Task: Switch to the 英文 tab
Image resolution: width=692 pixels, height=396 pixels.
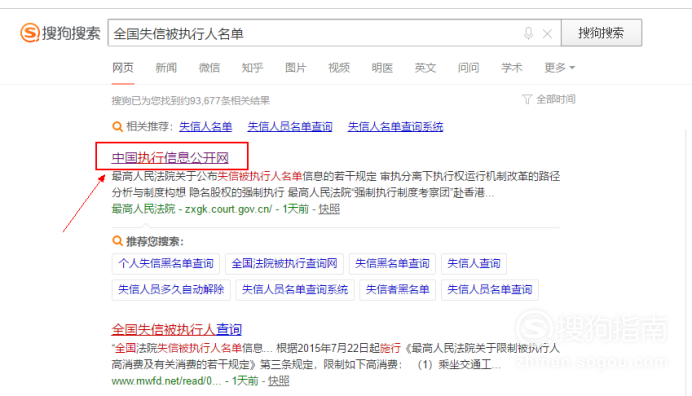Action: pos(425,68)
